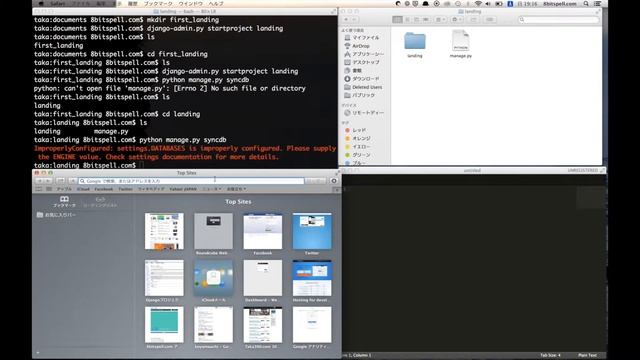The width and height of the screenshot is (640, 360).
Task: Open 書類 in the Finder sidebar
Action: pos(353,70)
